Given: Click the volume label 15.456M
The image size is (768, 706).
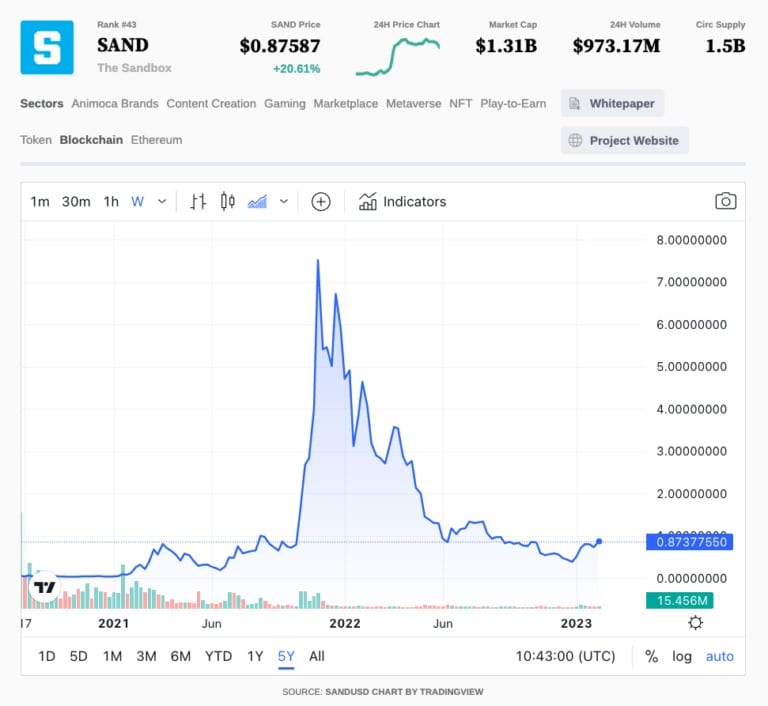Looking at the screenshot, I should (679, 600).
